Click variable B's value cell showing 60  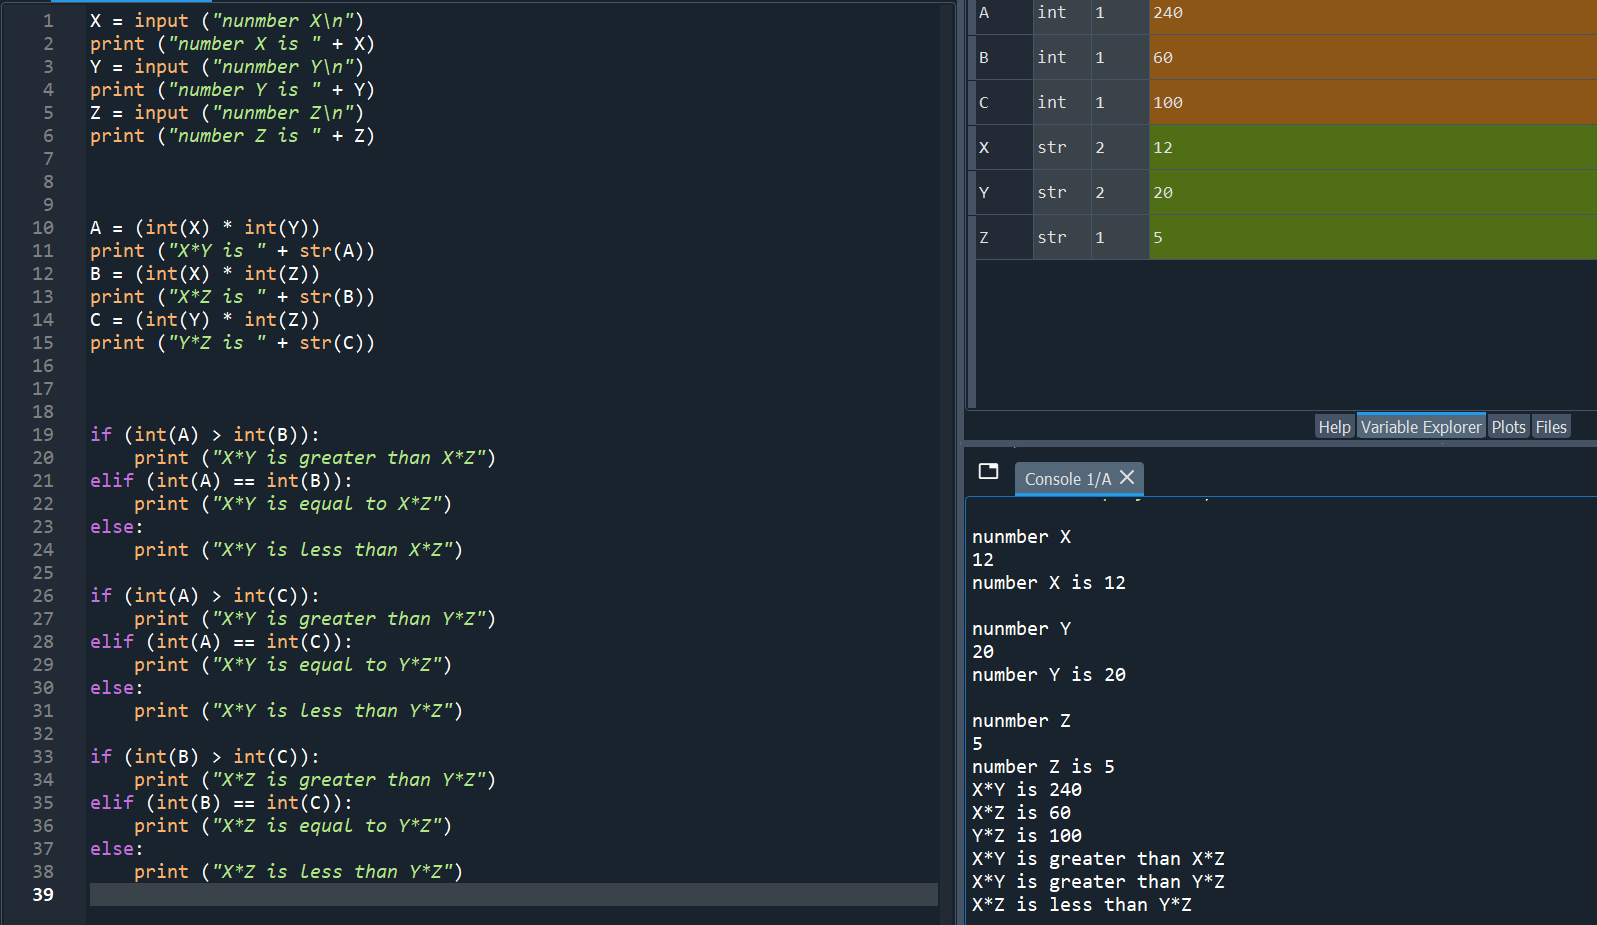[x=1371, y=58]
